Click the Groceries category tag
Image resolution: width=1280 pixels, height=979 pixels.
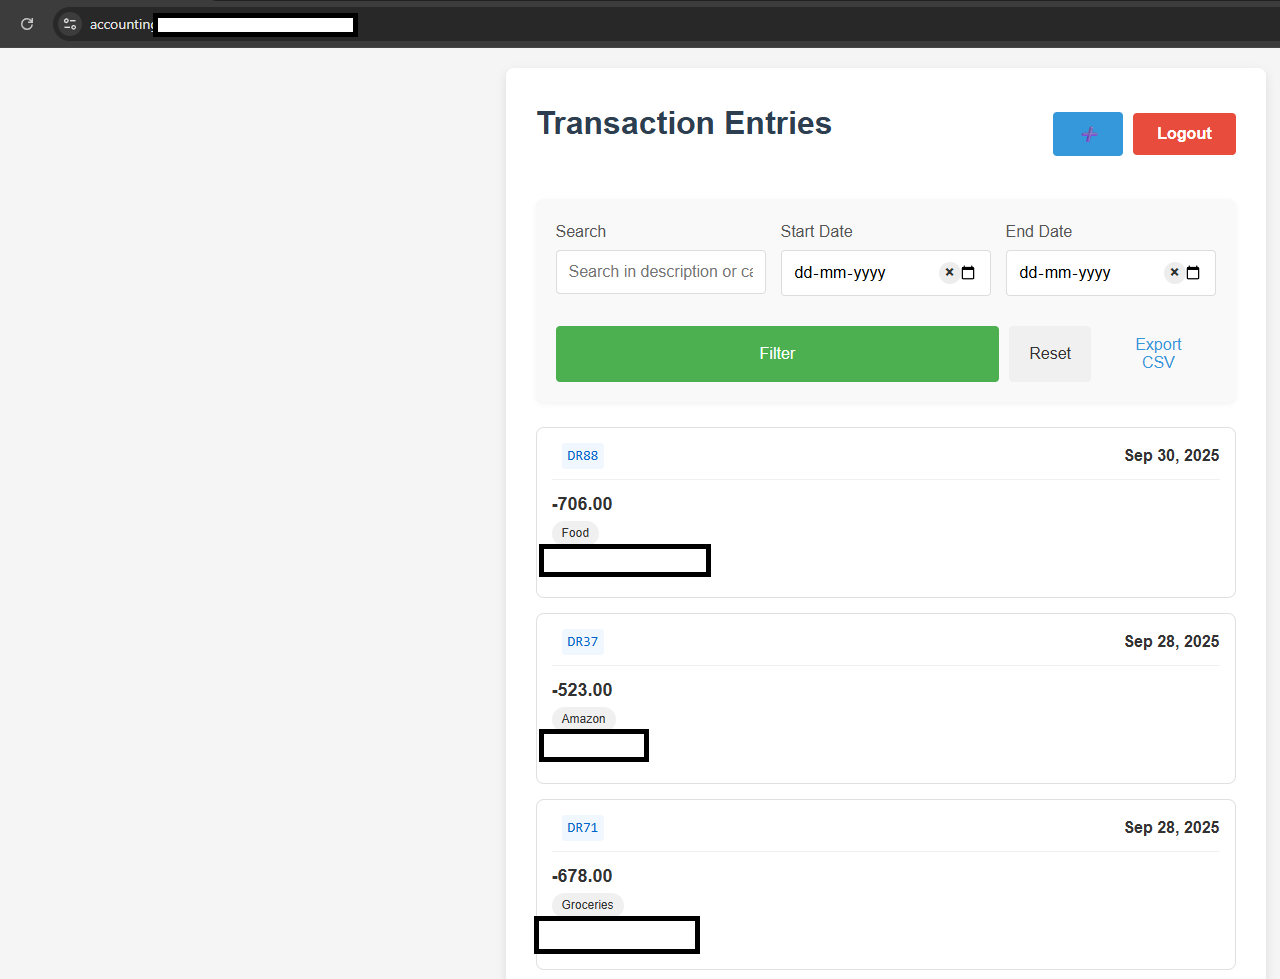pos(587,905)
